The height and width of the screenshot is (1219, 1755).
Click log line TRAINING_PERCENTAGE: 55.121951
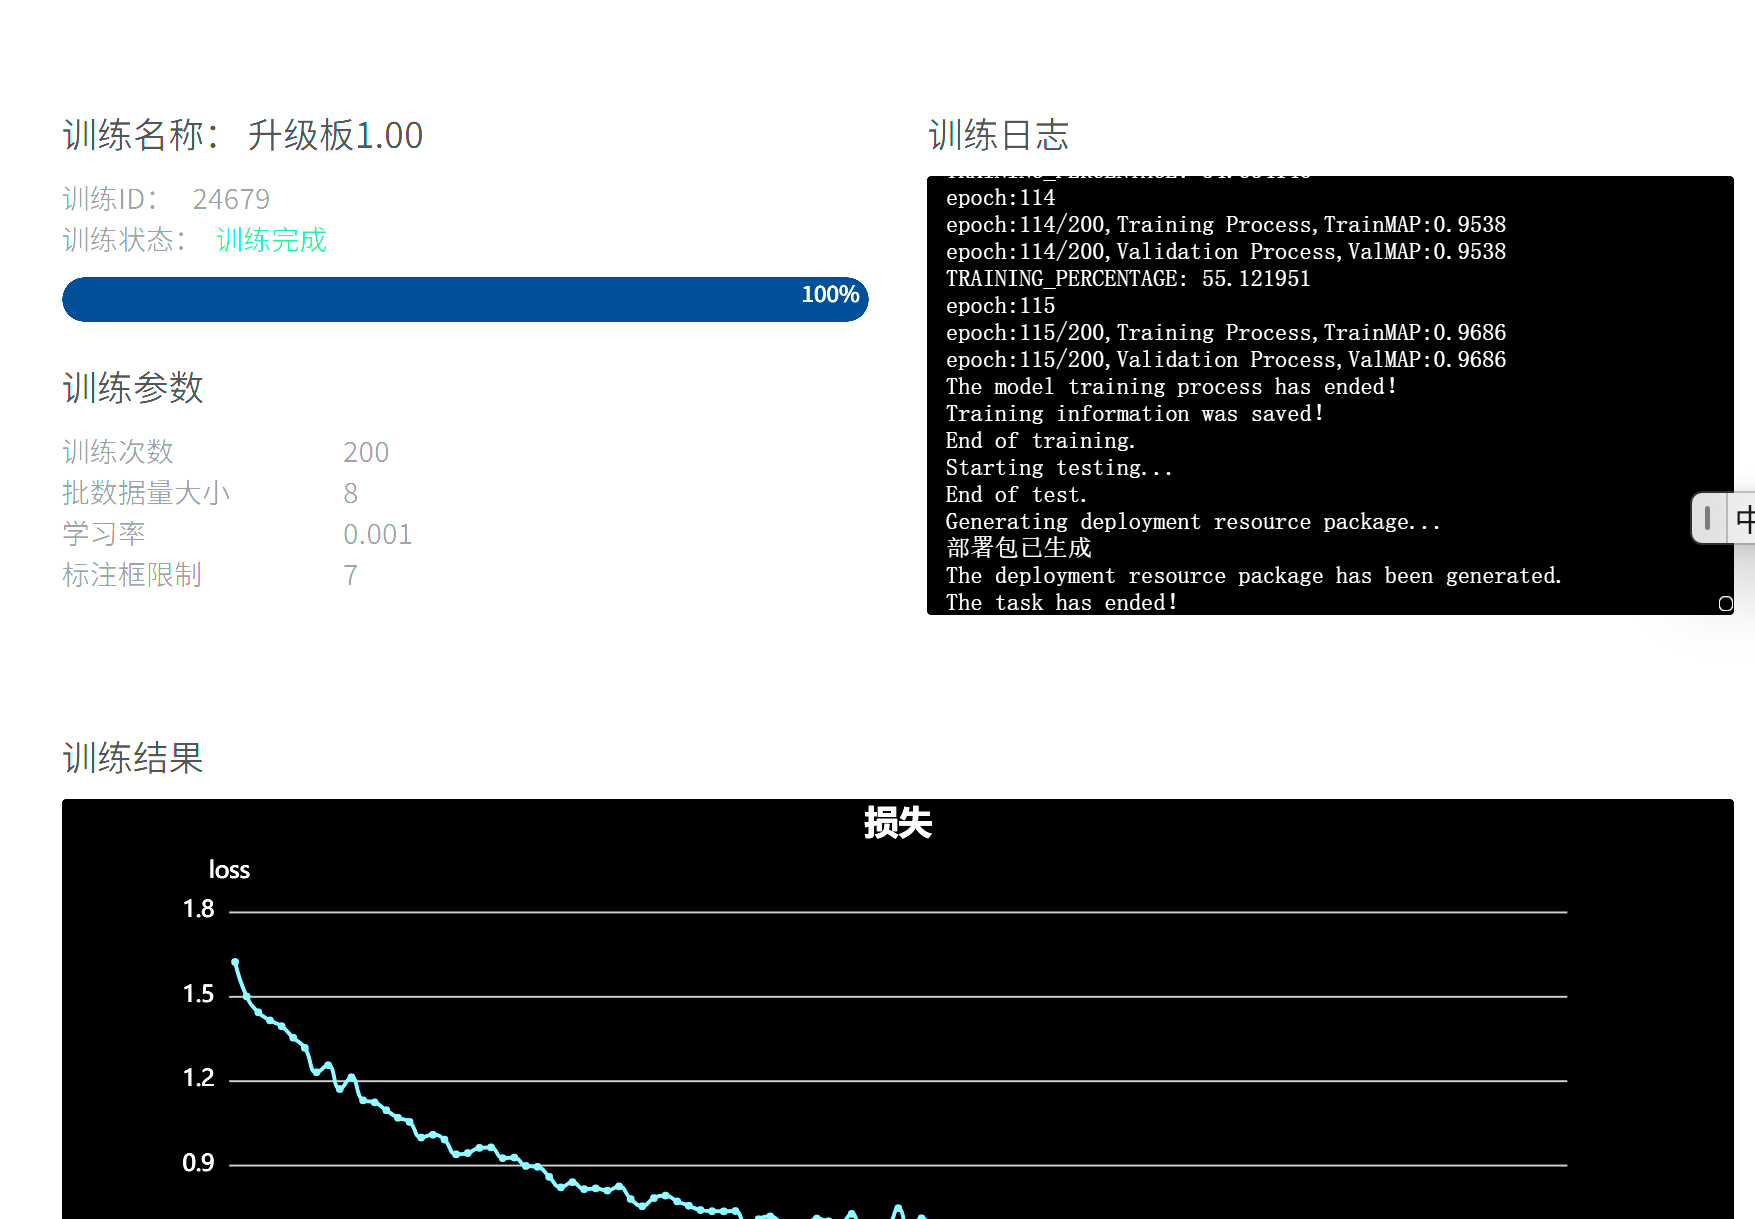pos(1128,279)
